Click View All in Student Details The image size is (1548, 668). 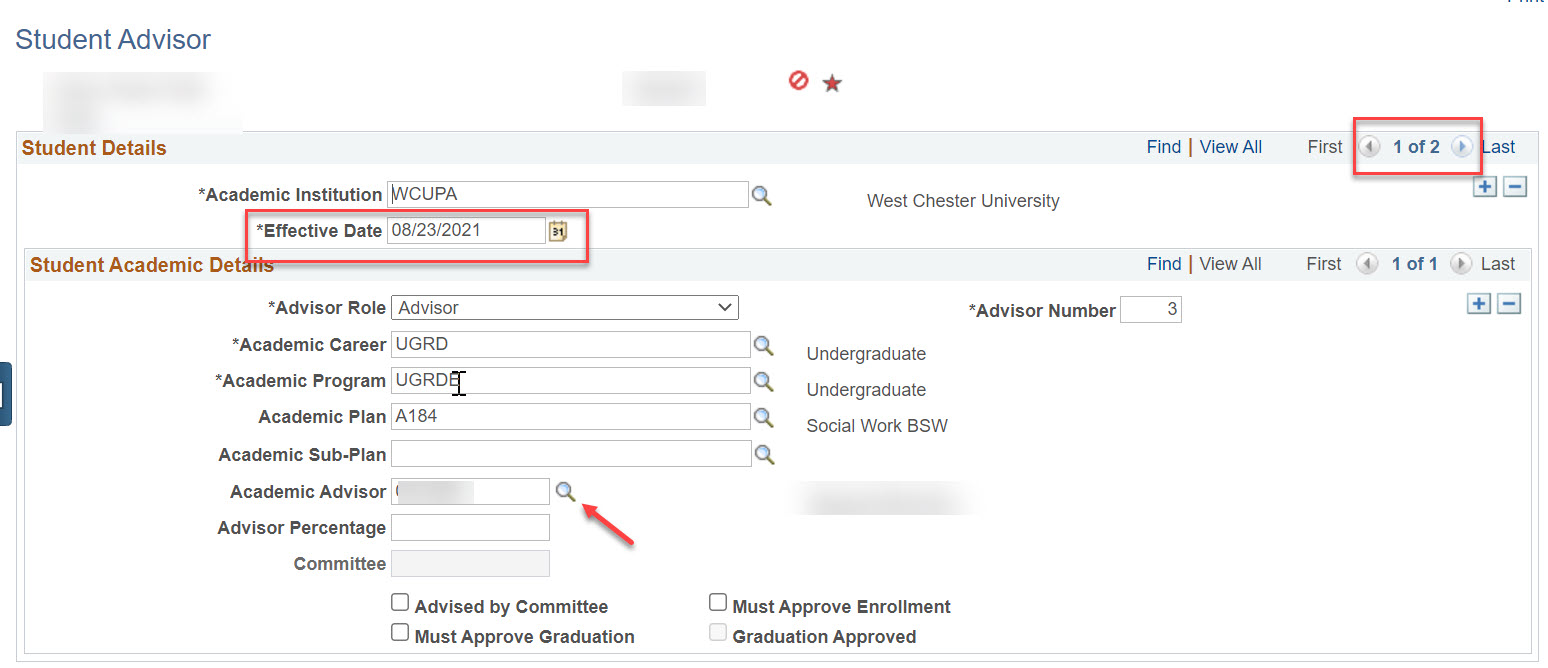pyautogui.click(x=1230, y=147)
